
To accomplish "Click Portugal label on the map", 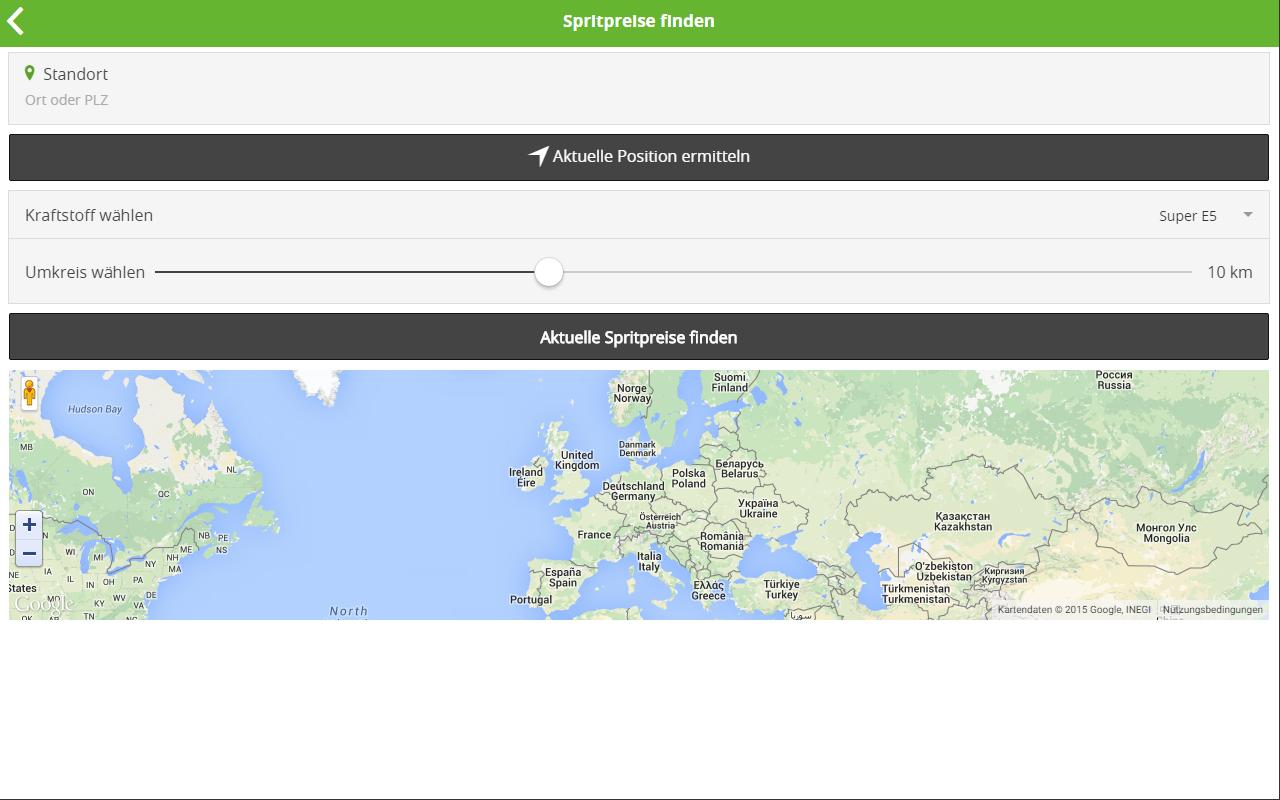I will tap(531, 600).
